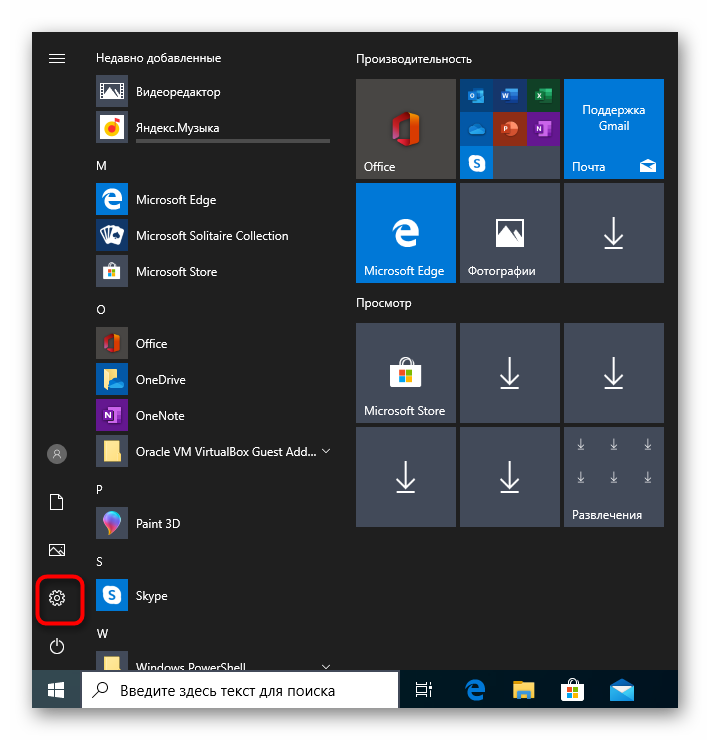Open File Explorer from the taskbar
The image size is (710, 740).
pos(524,690)
